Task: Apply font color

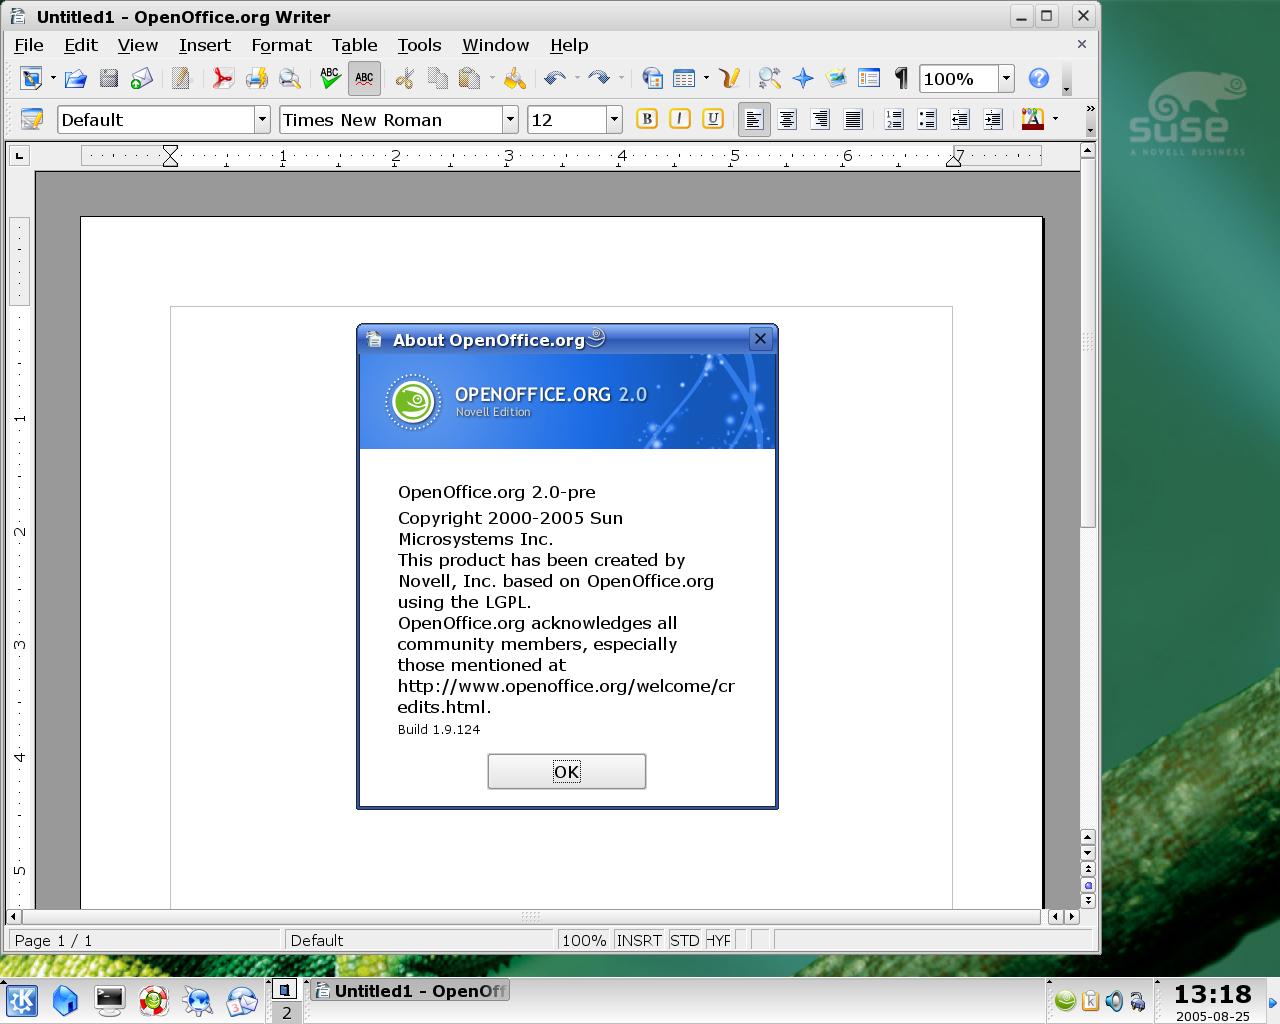Action: coord(1033,120)
